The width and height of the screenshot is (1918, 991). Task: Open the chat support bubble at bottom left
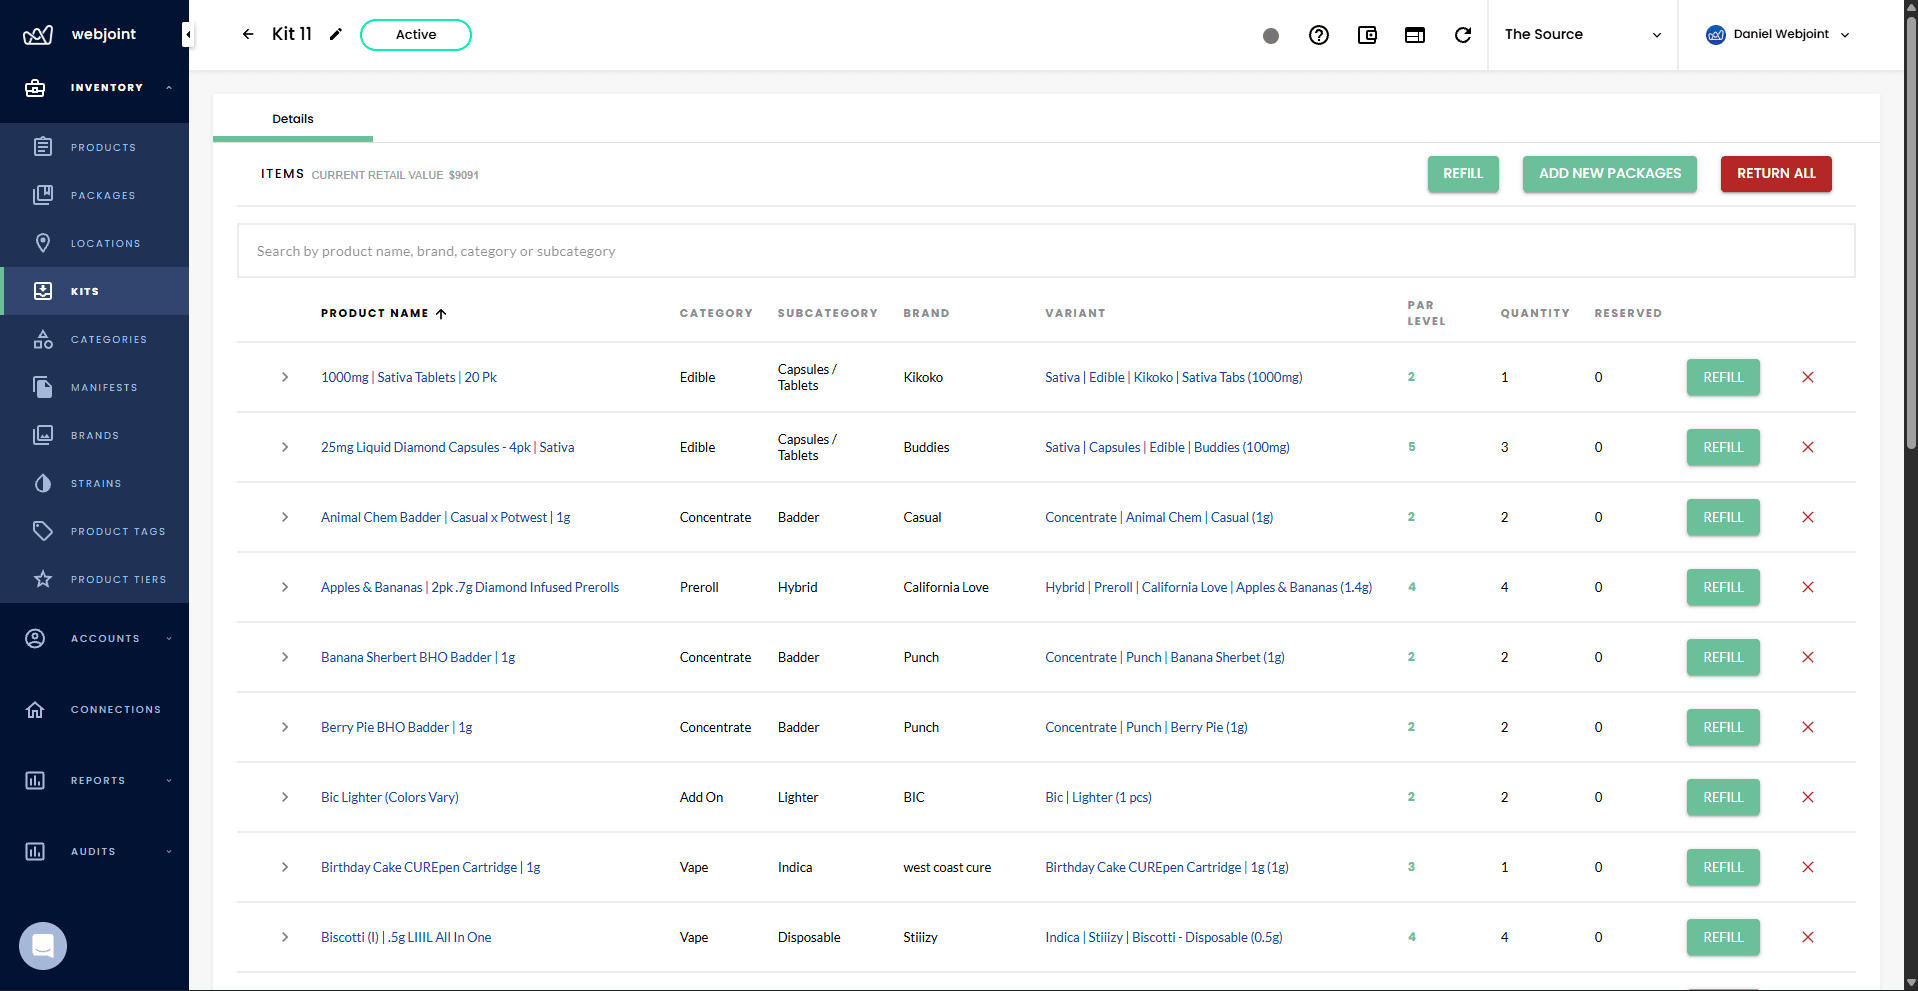point(42,945)
